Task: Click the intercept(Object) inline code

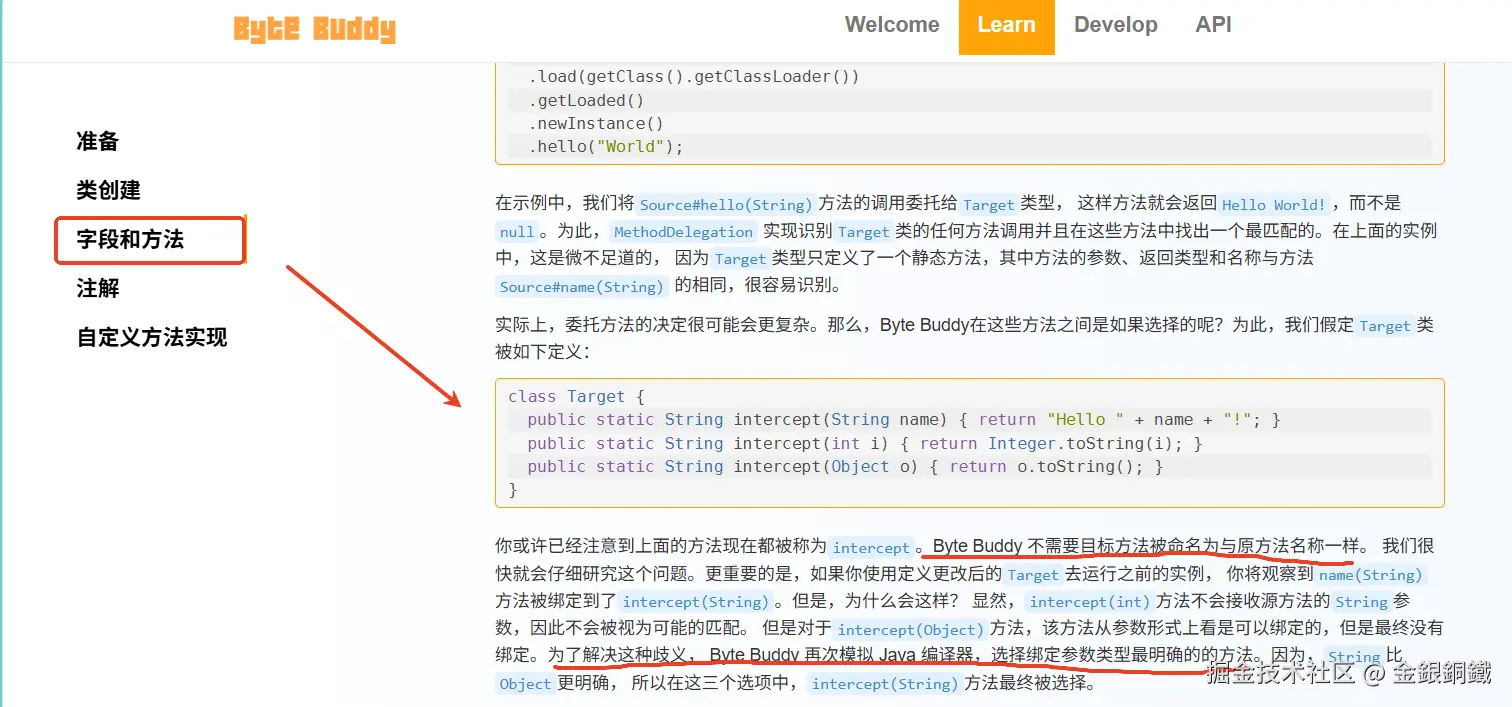Action: click(910, 629)
